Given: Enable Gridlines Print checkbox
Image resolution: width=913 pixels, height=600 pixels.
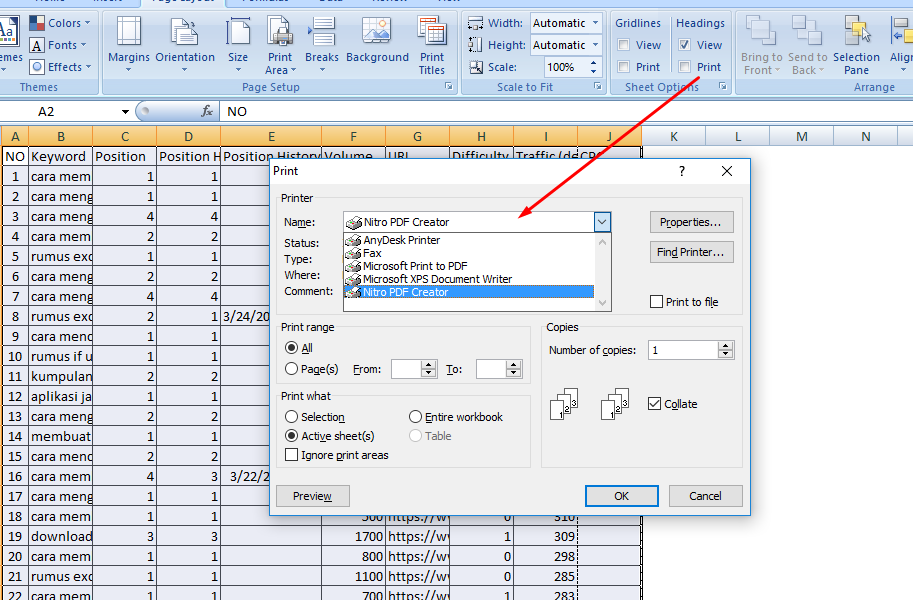Looking at the screenshot, I should [x=624, y=66].
